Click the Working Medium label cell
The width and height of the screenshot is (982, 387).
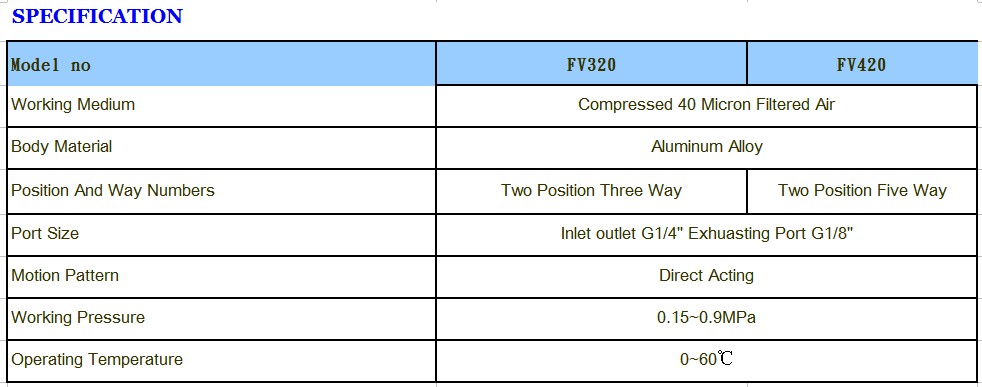tap(221, 105)
